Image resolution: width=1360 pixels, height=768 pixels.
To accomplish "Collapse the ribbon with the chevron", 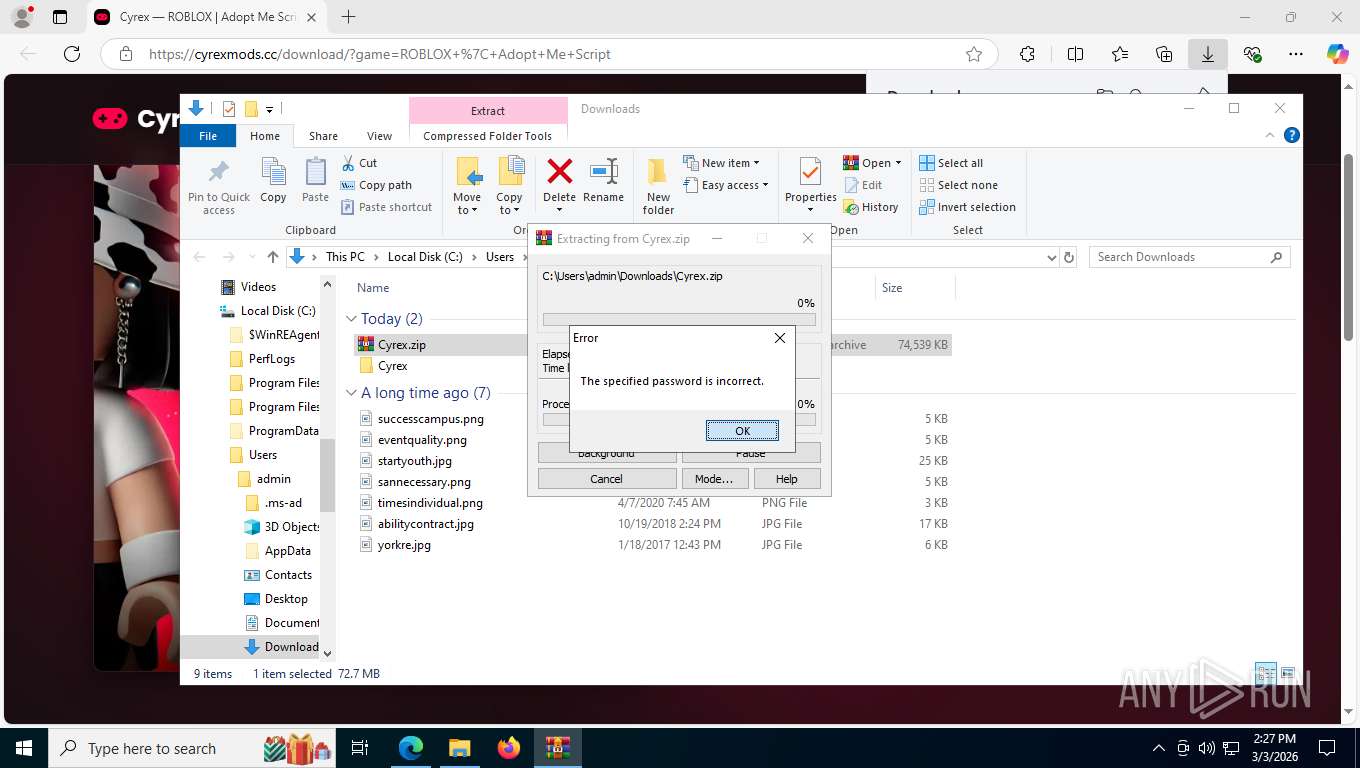I will tap(1271, 136).
